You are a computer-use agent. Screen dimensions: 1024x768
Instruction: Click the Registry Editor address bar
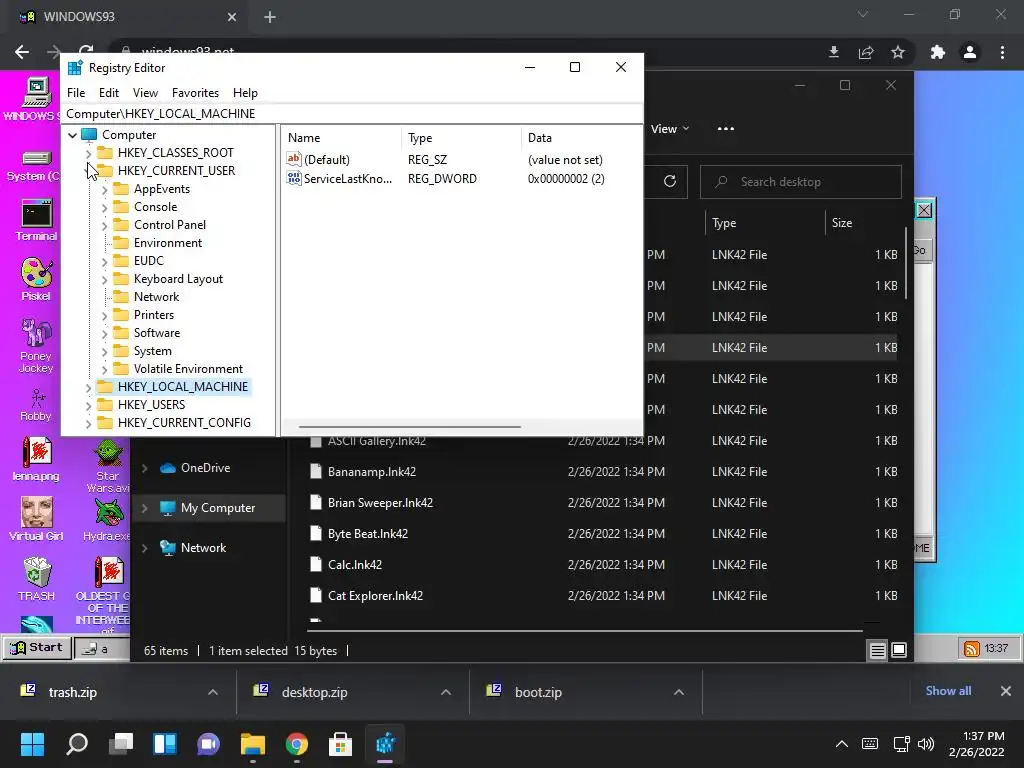[x=351, y=114]
